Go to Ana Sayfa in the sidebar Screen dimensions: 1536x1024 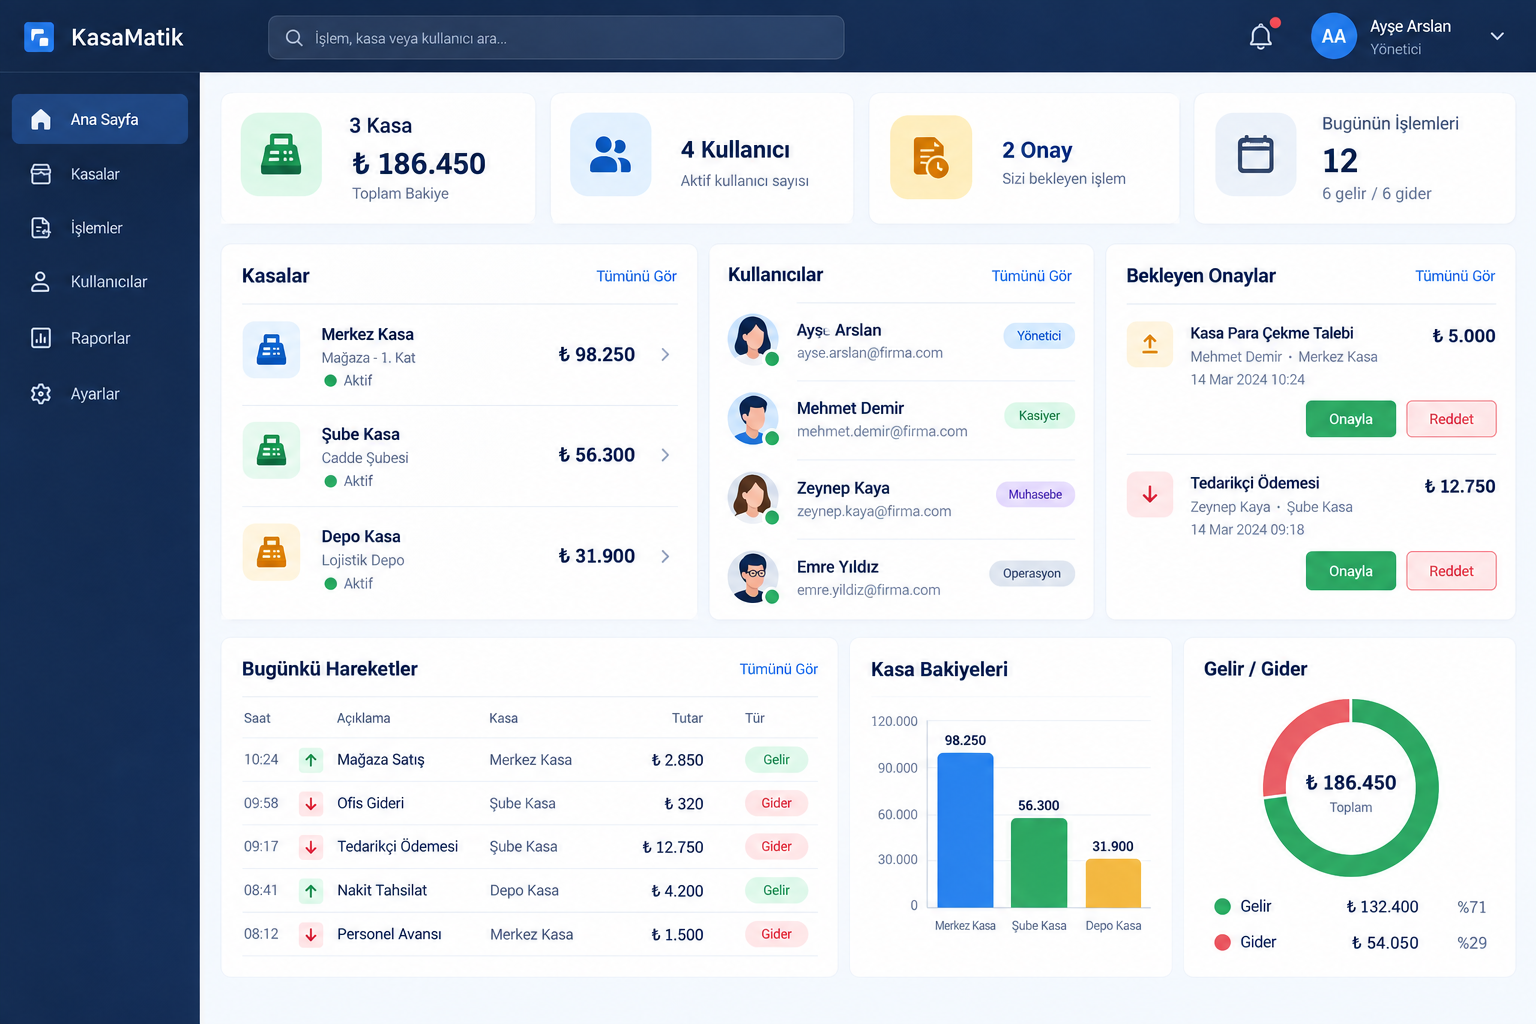coord(100,119)
